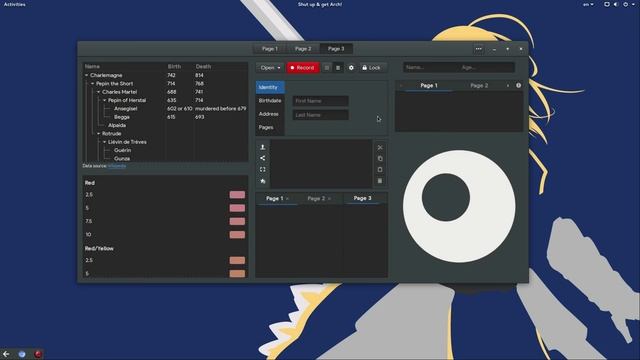Screen dimensions: 640x360
Task: Open the header menu (three dots)
Action: pos(478,49)
